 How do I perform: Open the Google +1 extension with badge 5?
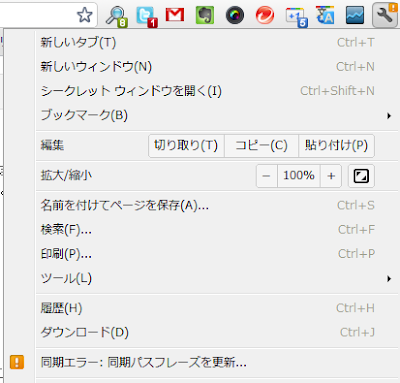click(296, 17)
